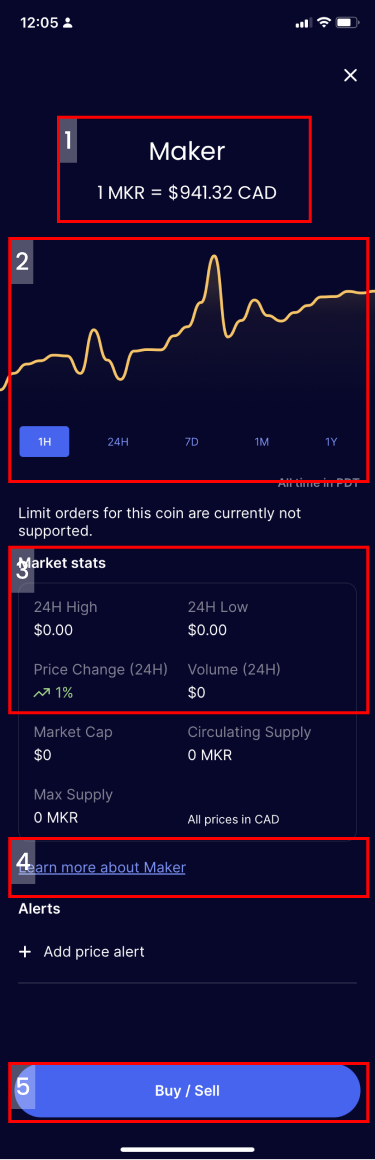375x1160 pixels.
Task: Tap the Wi-Fi status icon
Action: (x=323, y=23)
